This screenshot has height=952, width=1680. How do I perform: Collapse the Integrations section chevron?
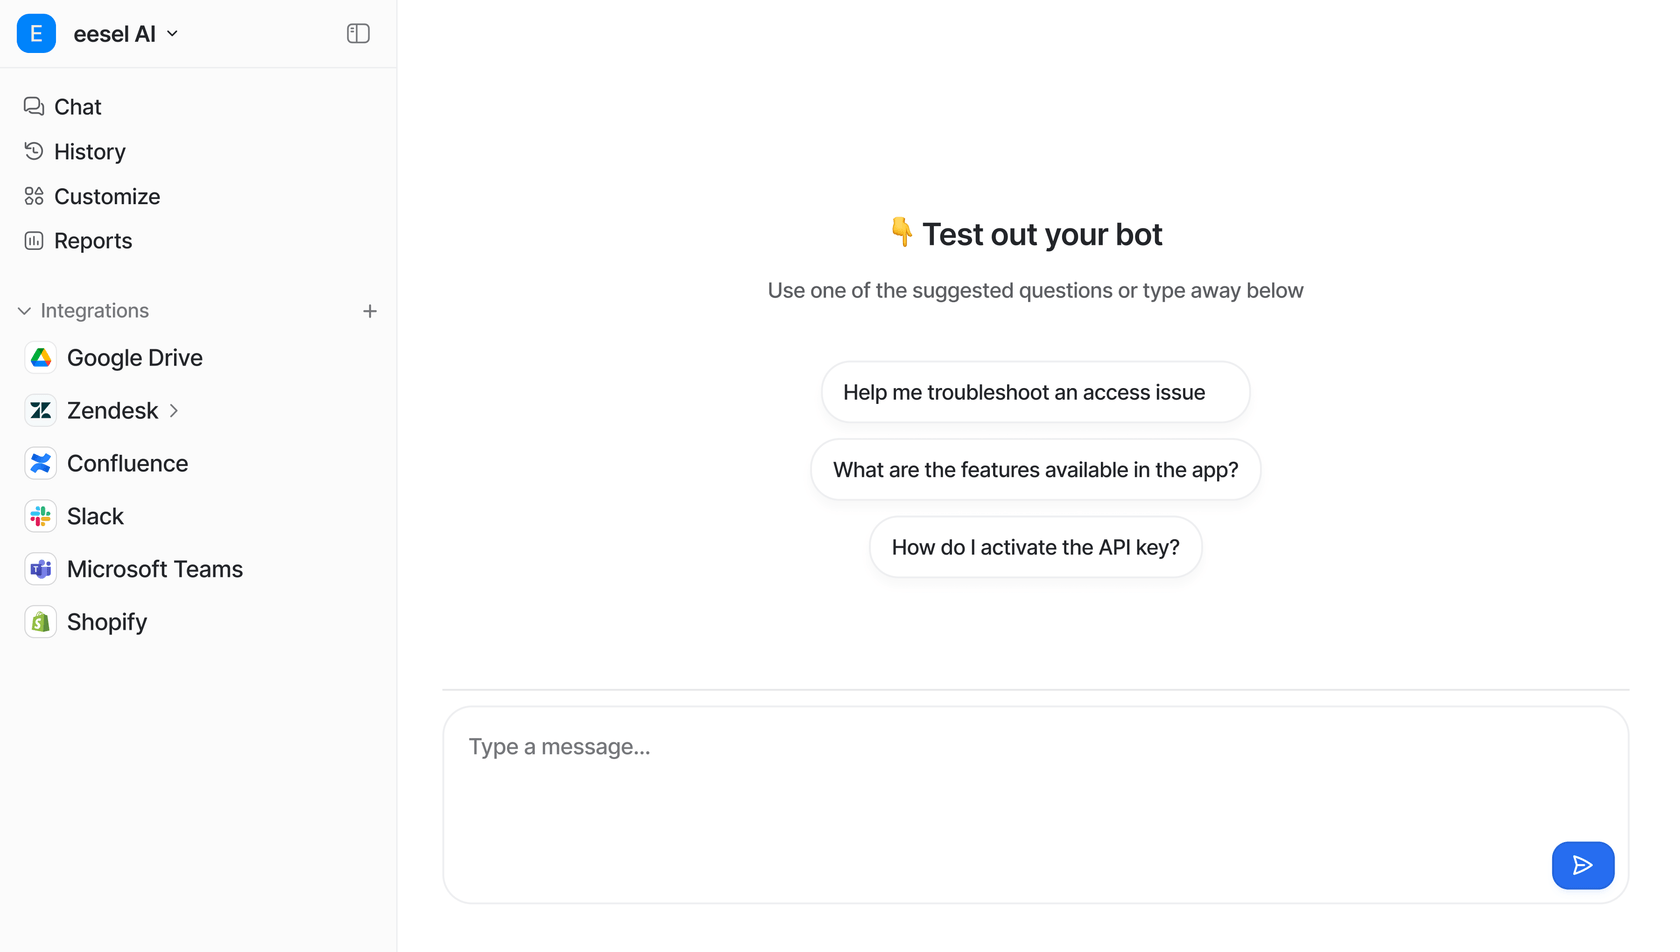24,311
